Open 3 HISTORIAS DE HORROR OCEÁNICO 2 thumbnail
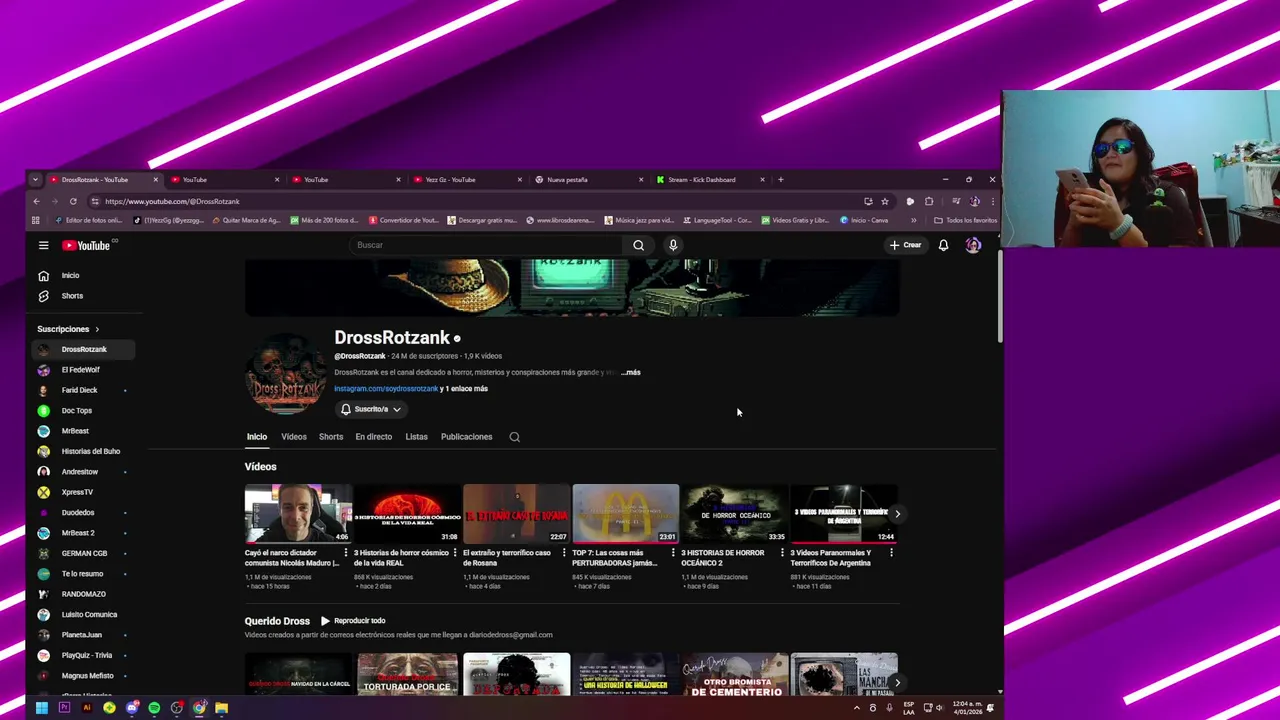This screenshot has height=720, width=1280. pyautogui.click(x=734, y=514)
